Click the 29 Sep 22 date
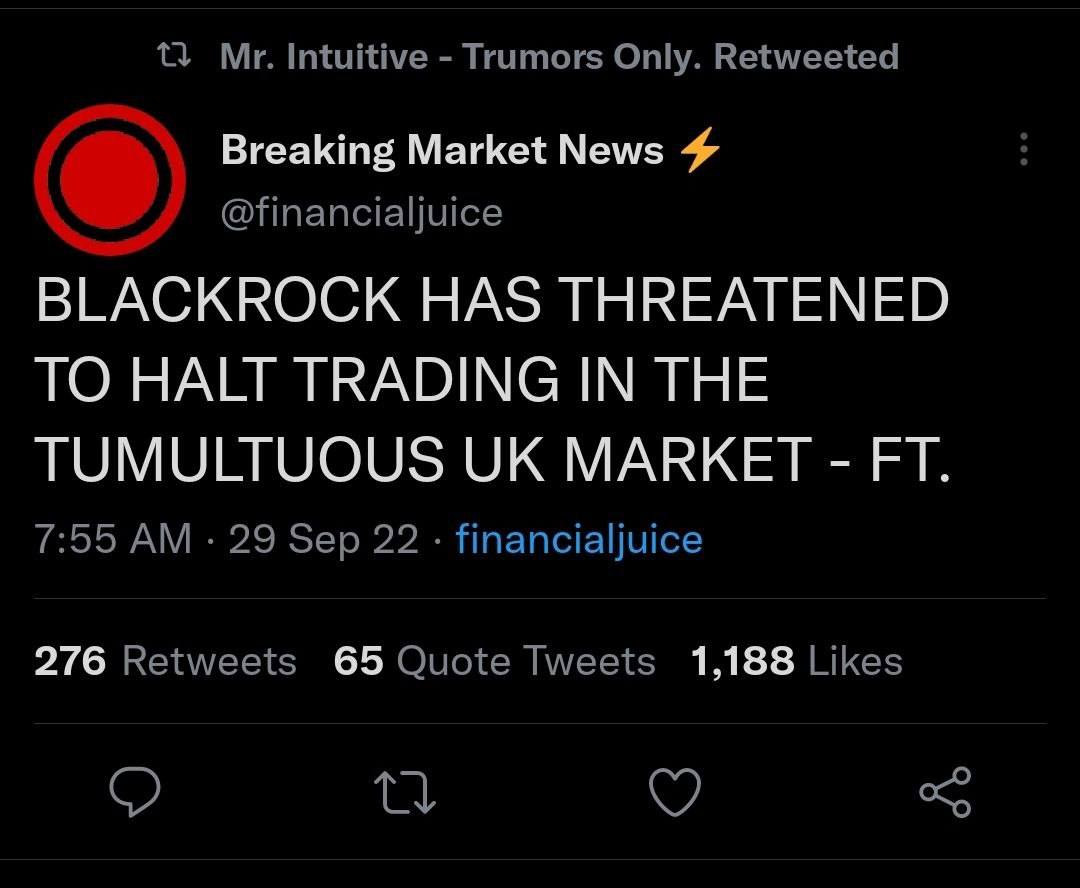 pos(324,540)
